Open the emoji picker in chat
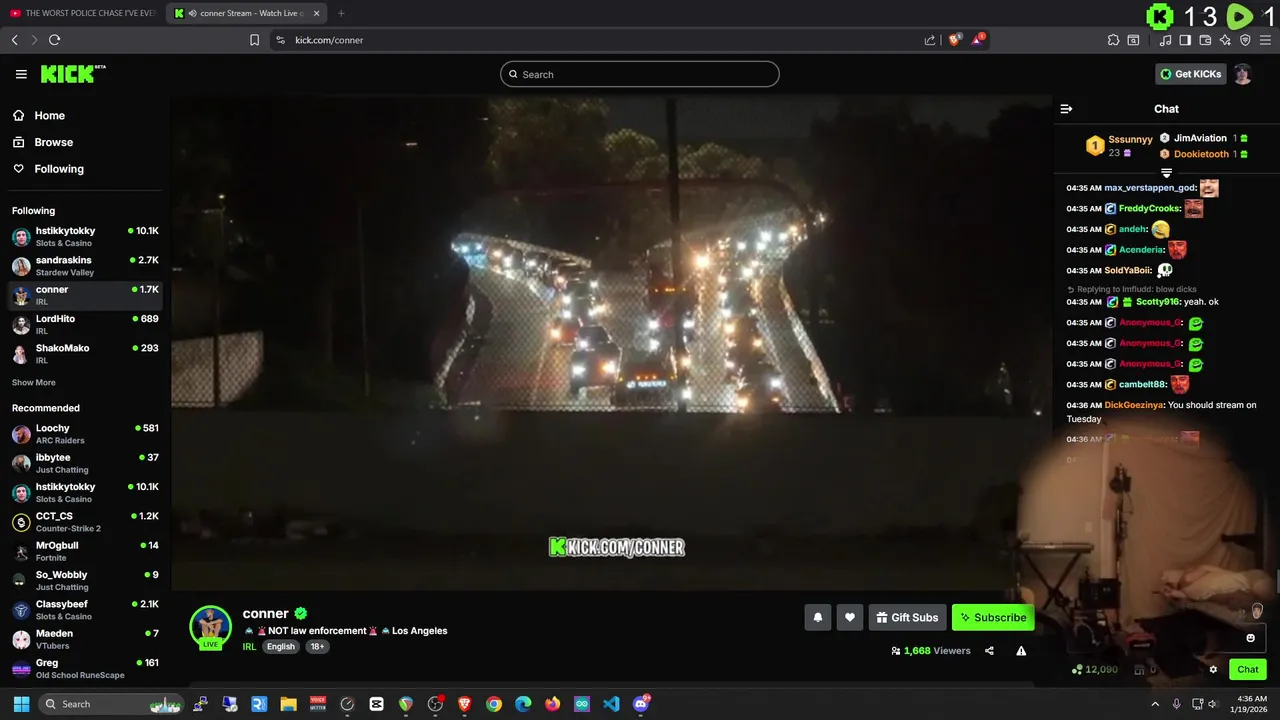Viewport: 1280px width, 720px height. [1250, 638]
